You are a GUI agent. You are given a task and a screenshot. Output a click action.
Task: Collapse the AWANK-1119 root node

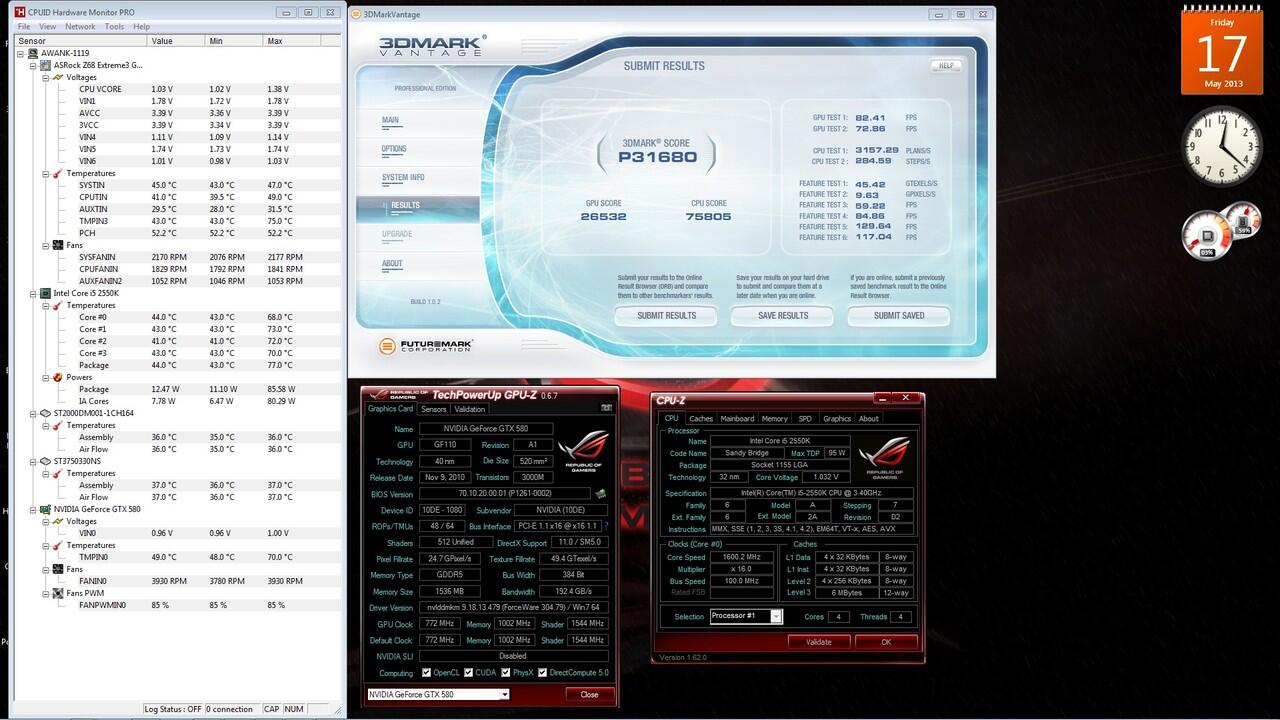pos(21,53)
